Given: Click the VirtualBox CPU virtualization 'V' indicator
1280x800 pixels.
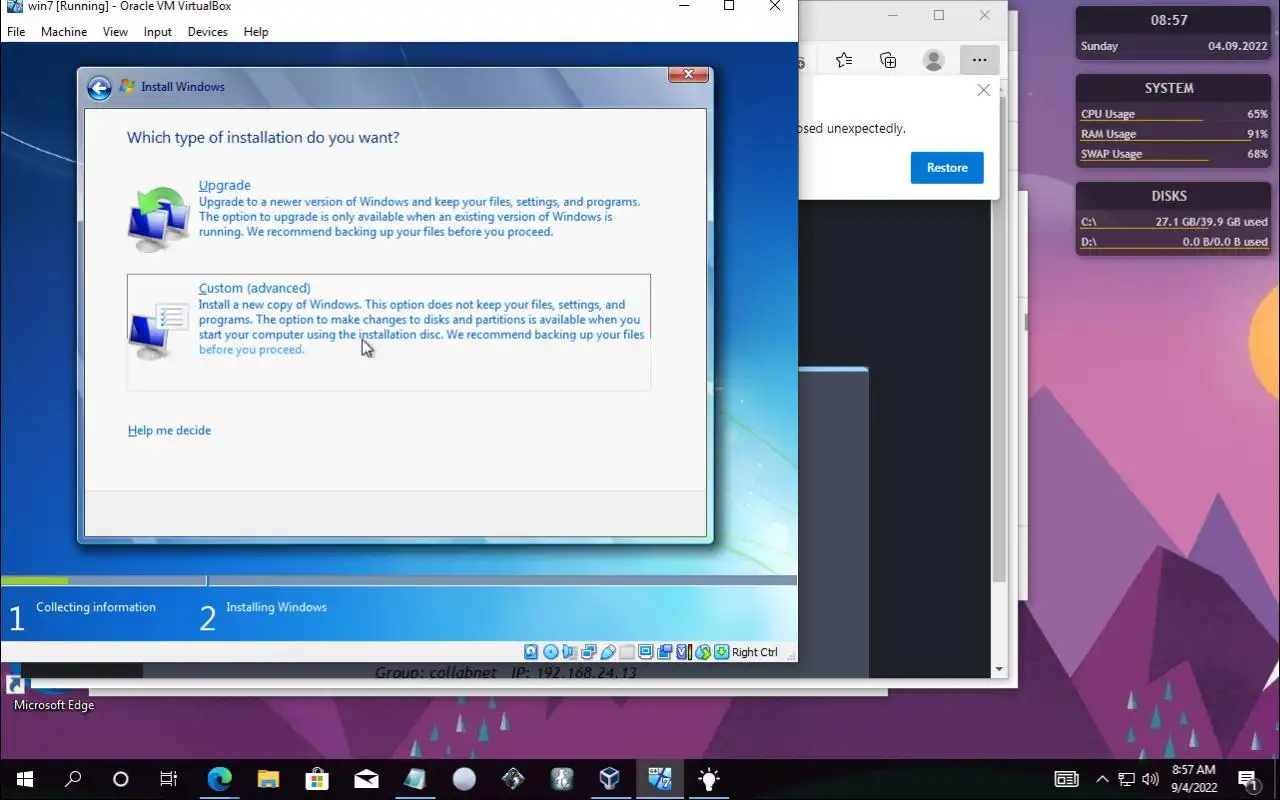Looking at the screenshot, I should (x=684, y=652).
